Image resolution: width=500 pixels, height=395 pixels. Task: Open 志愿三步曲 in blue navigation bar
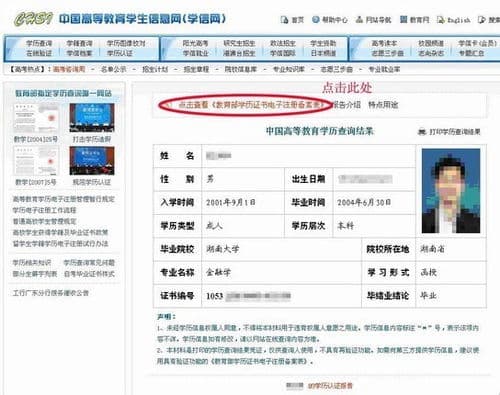coord(387,53)
